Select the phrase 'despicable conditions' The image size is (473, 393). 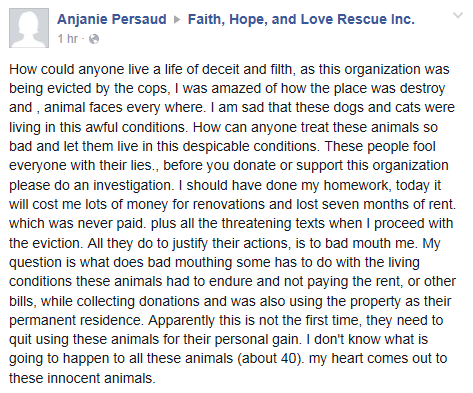[251, 147]
